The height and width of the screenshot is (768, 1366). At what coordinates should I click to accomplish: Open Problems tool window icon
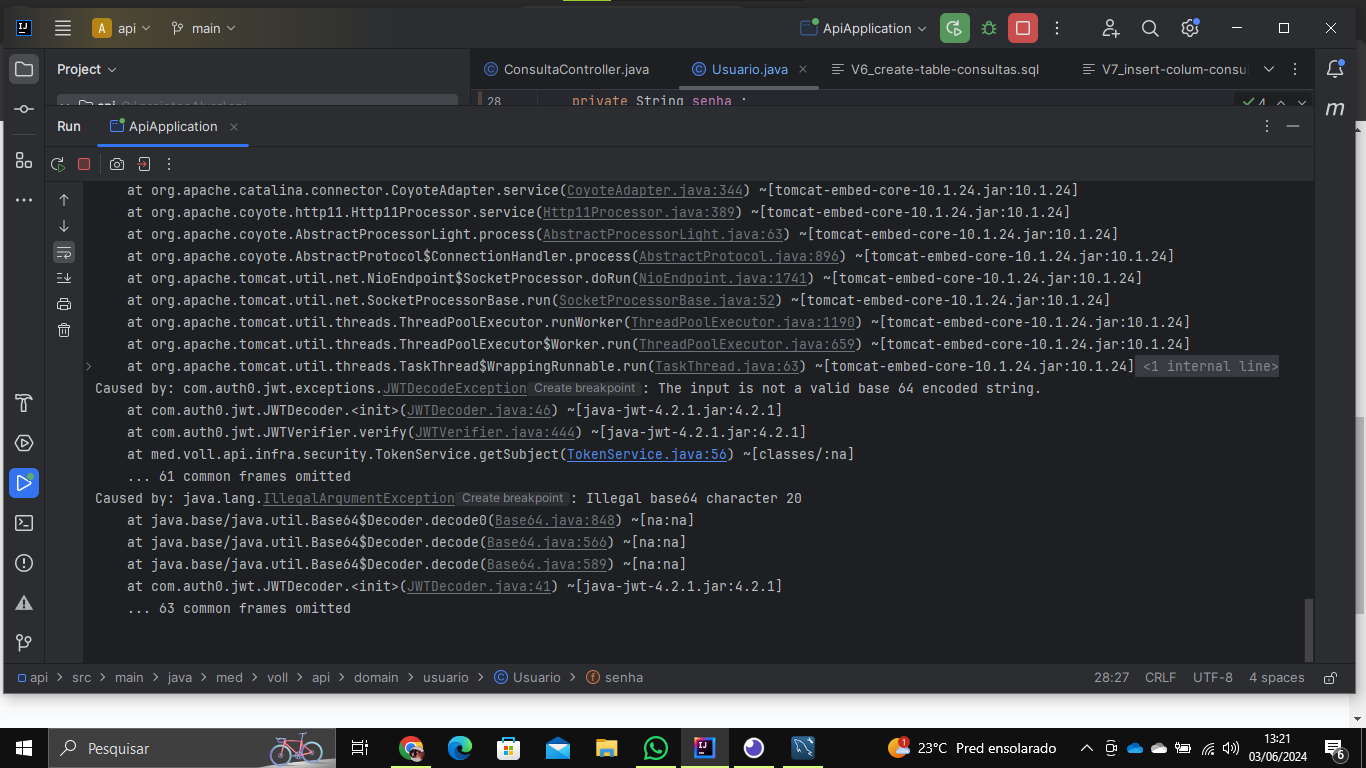[24, 563]
